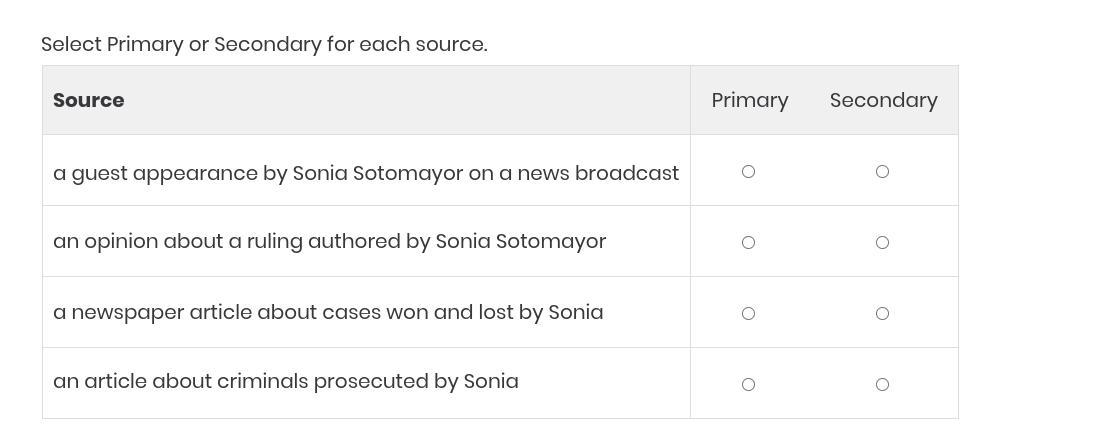Click the word 'broadcast' in the first row
Viewport: 1093px width, 432px height.
coord(627,173)
